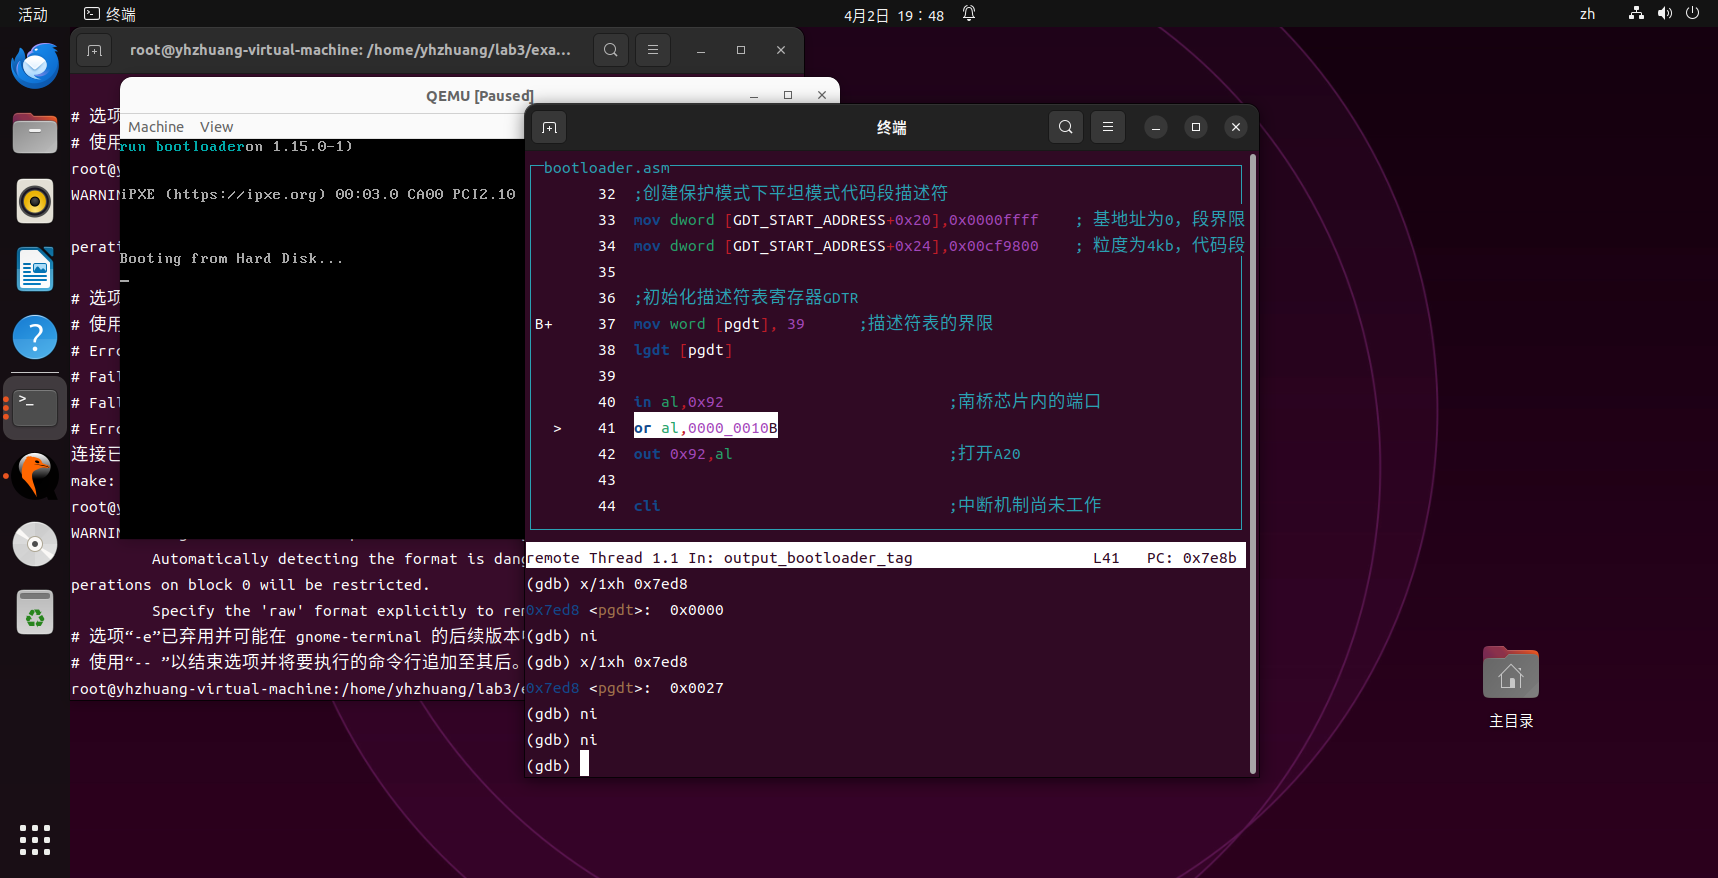Click the power icon in top bar
Image resolution: width=1718 pixels, height=878 pixels.
(x=1692, y=14)
